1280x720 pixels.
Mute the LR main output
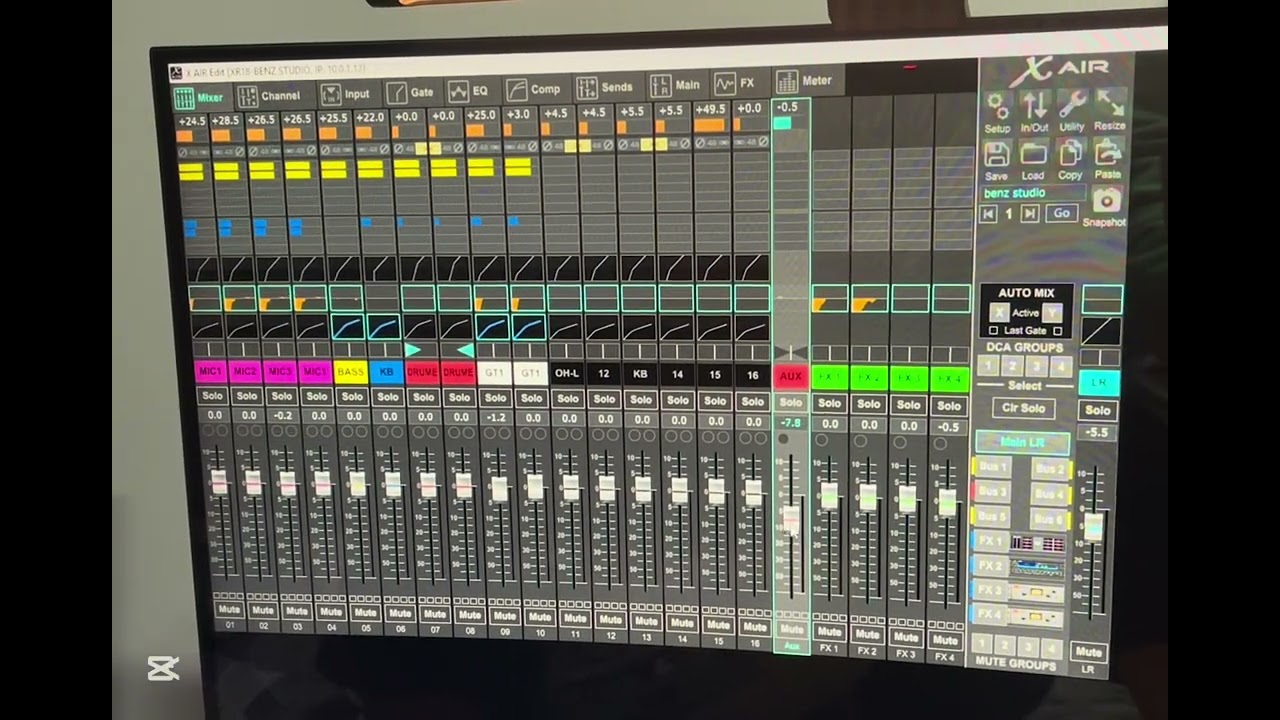(1088, 652)
